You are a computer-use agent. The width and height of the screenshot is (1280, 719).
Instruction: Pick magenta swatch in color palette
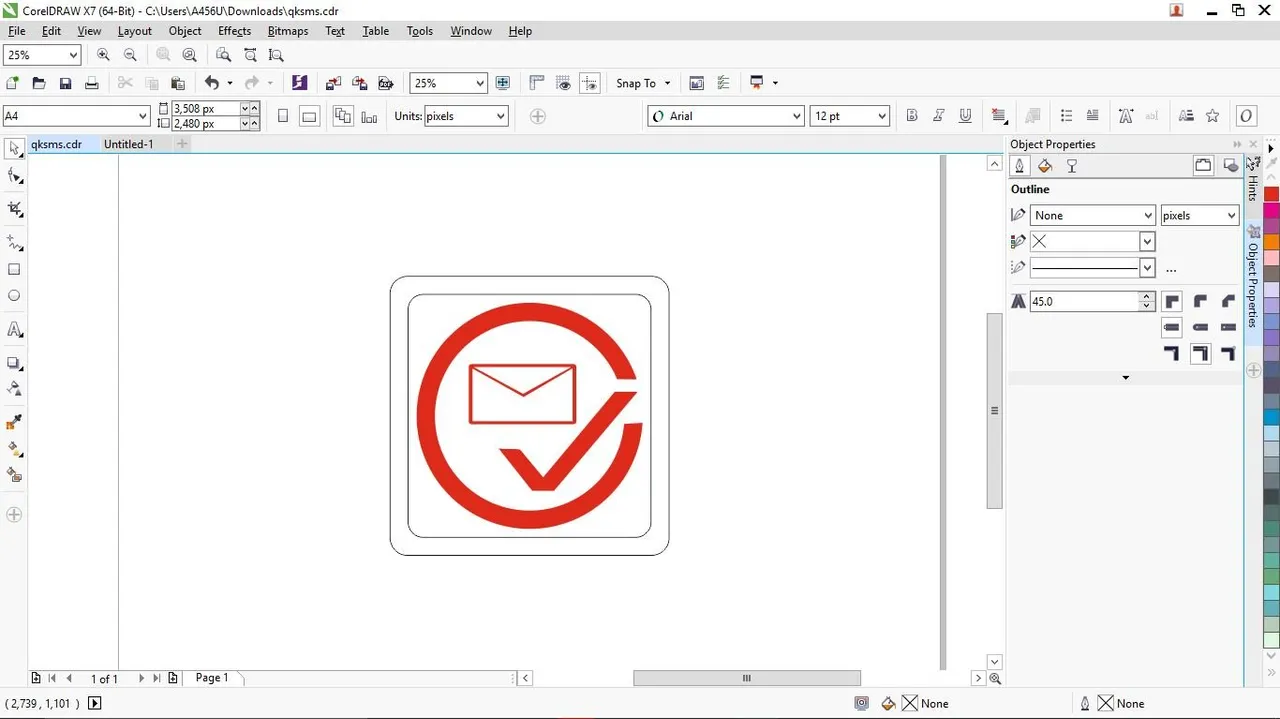tap(1271, 210)
